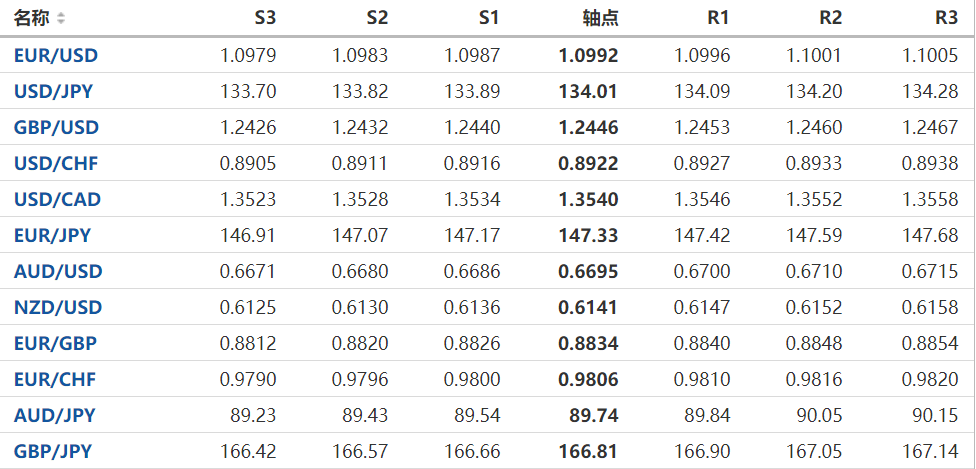
Task: Open the USD/JPY currency pair link
Action: [x=54, y=92]
